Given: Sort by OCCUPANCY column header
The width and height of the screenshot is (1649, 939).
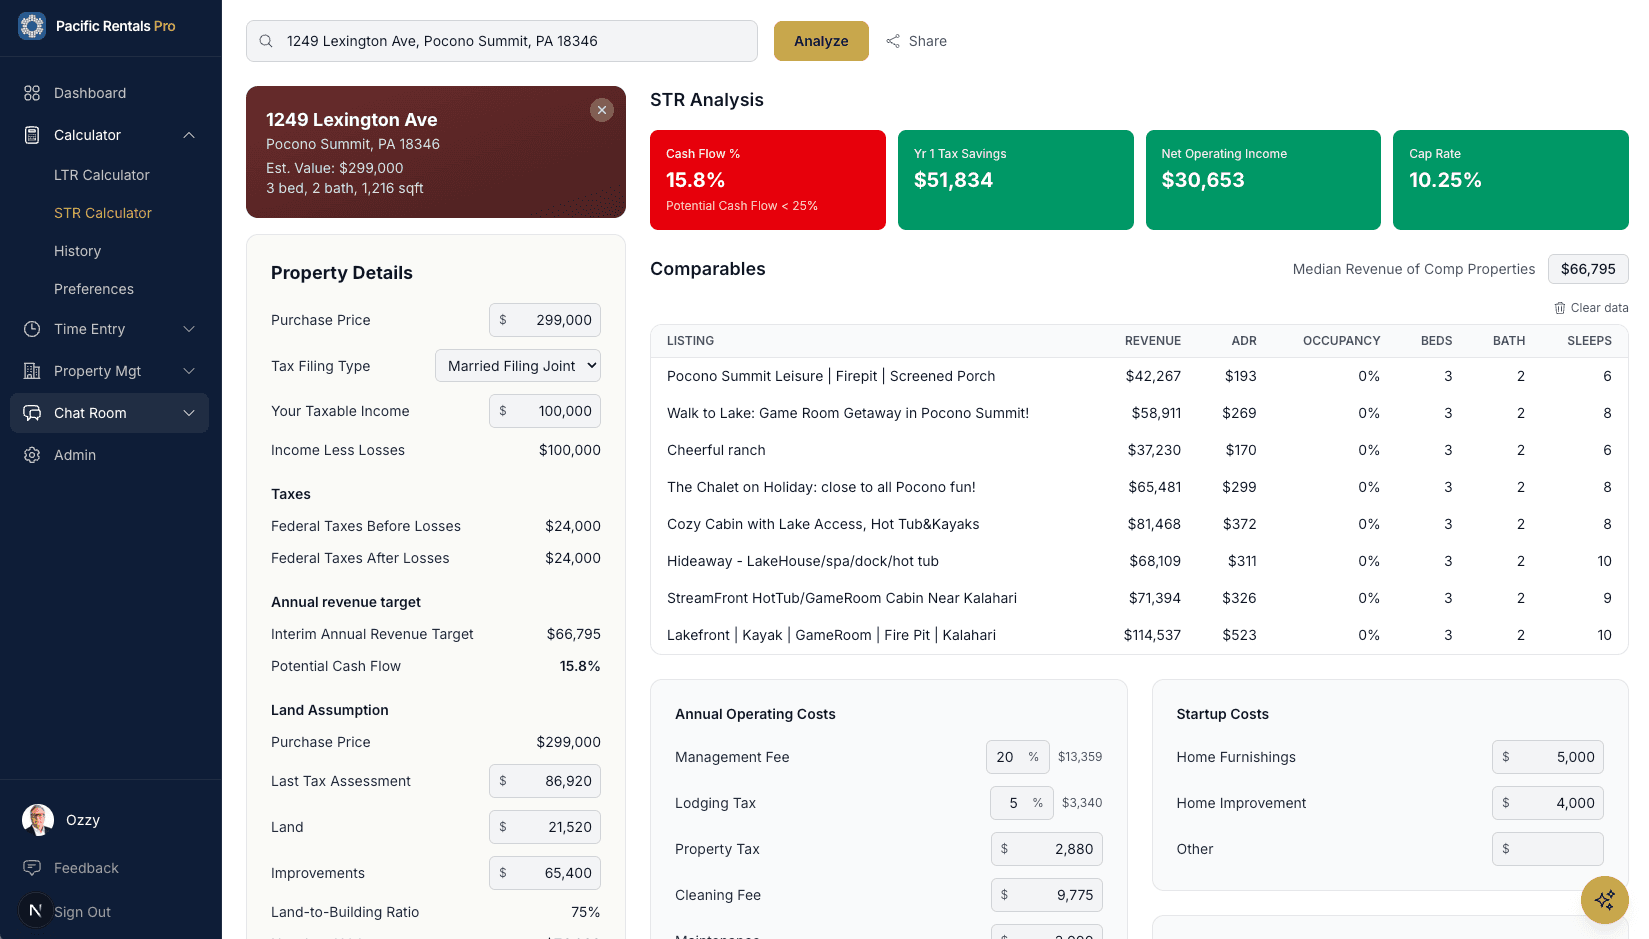Looking at the screenshot, I should (x=1341, y=341).
